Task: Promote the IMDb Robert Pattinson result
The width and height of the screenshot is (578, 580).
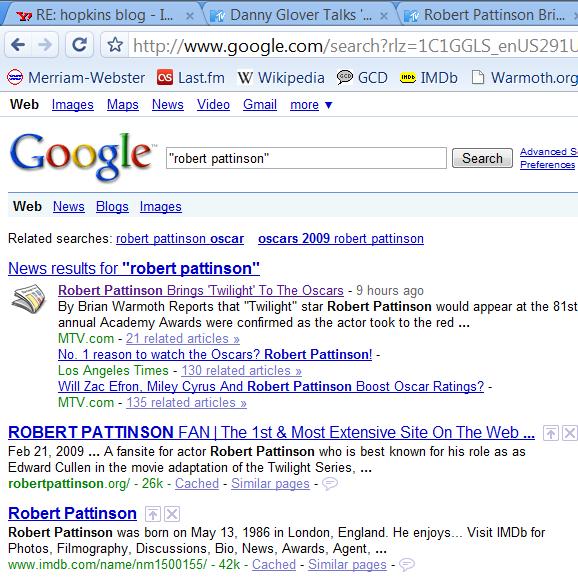Action: point(153,514)
